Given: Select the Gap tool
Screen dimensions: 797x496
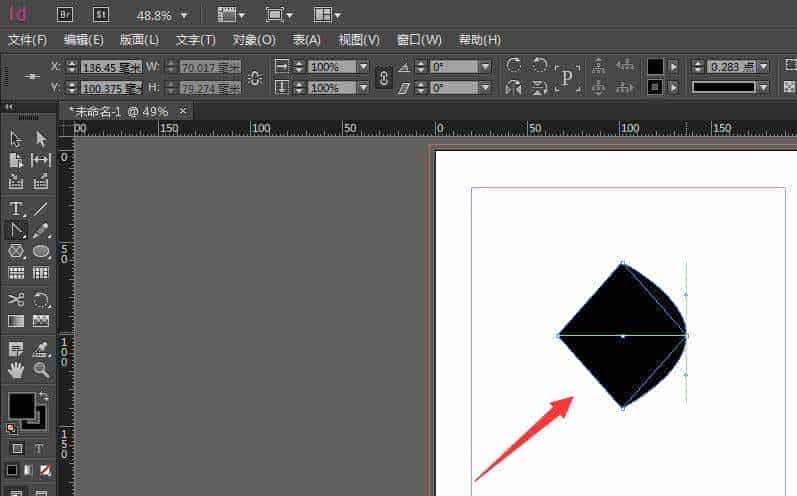Looking at the screenshot, I should click(41, 161).
